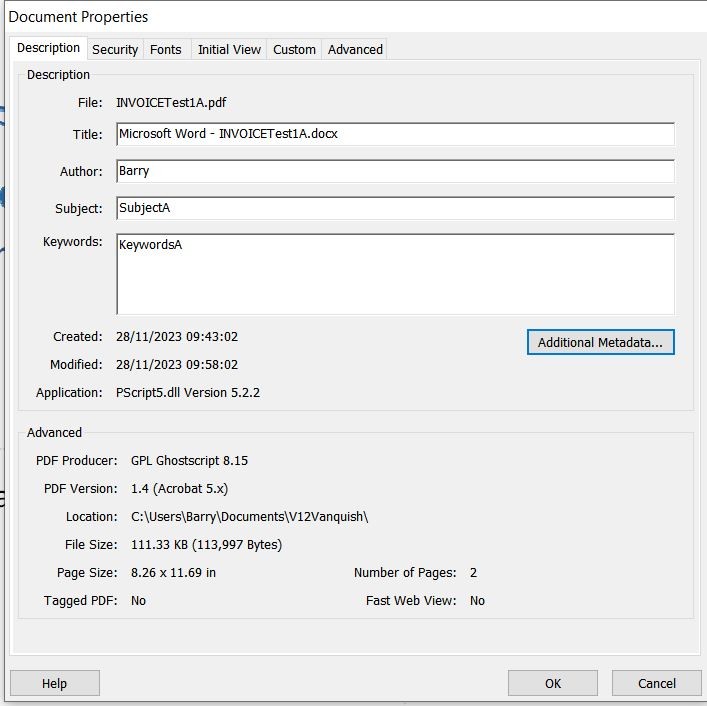707x706 pixels.
Task: Switch to the Description tab
Action: click(x=48, y=48)
